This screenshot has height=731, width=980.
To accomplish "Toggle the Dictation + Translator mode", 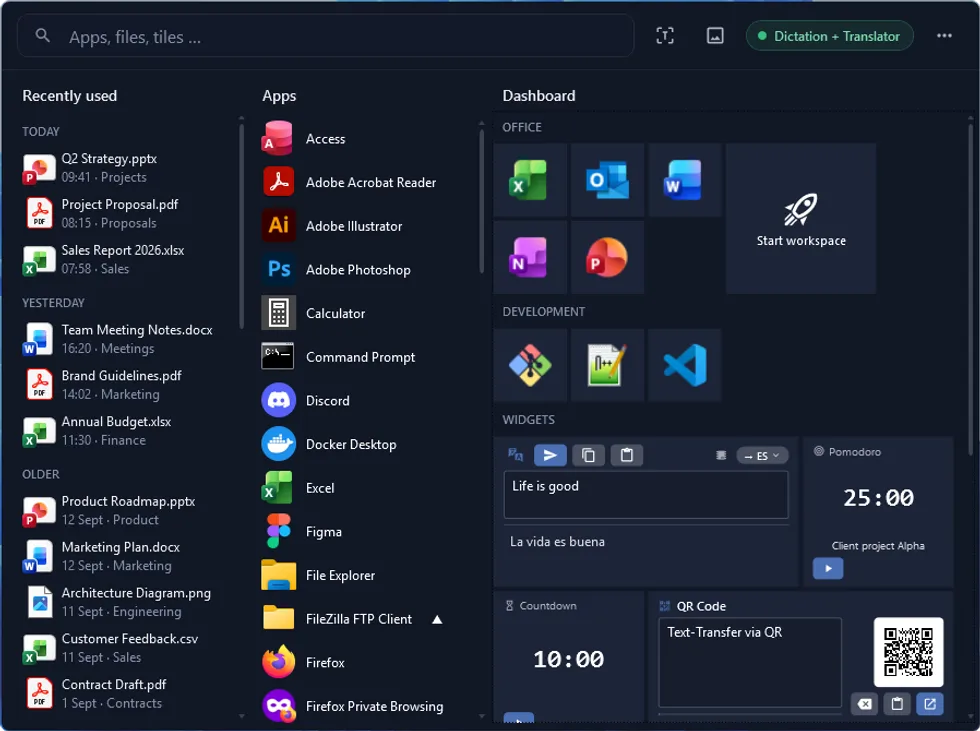I will click(829, 36).
